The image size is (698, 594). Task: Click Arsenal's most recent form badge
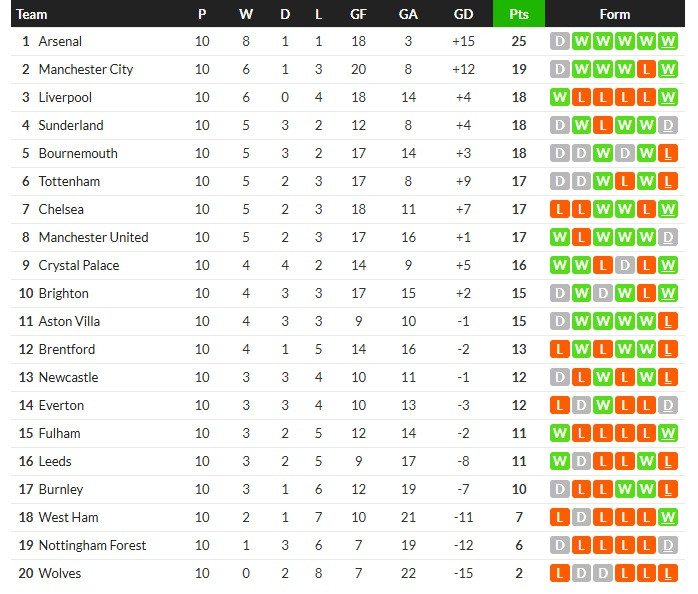tap(669, 41)
